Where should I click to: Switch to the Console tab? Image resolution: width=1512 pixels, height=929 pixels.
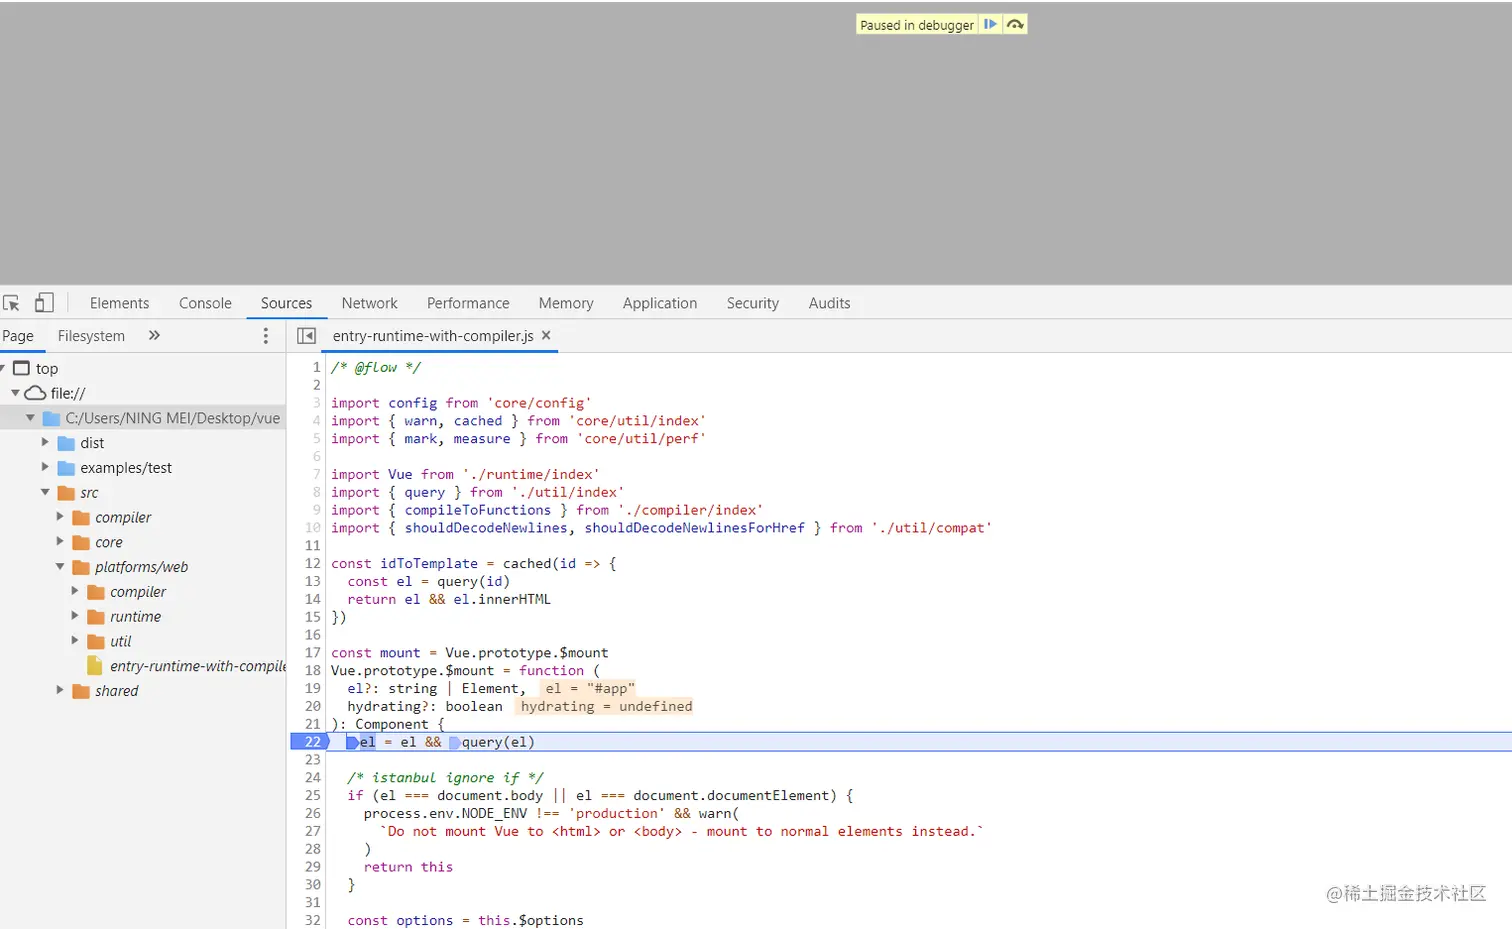[x=205, y=303]
